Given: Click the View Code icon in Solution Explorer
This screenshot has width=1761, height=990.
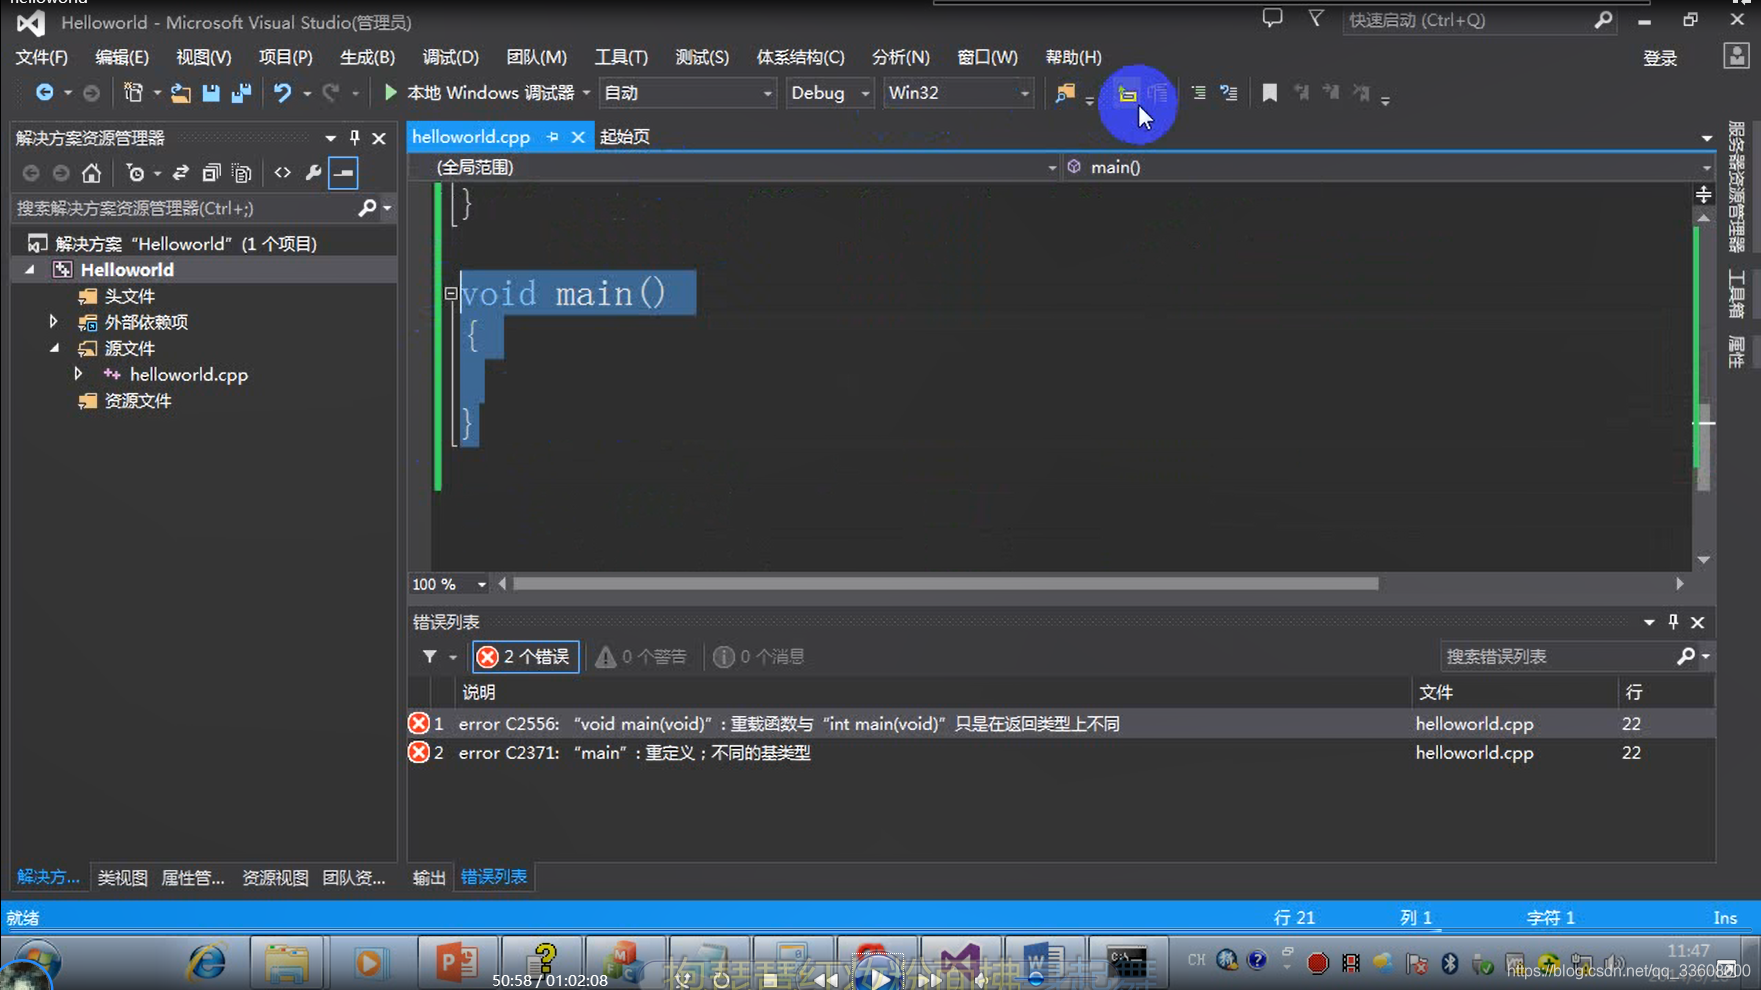Looking at the screenshot, I should pyautogui.click(x=283, y=173).
